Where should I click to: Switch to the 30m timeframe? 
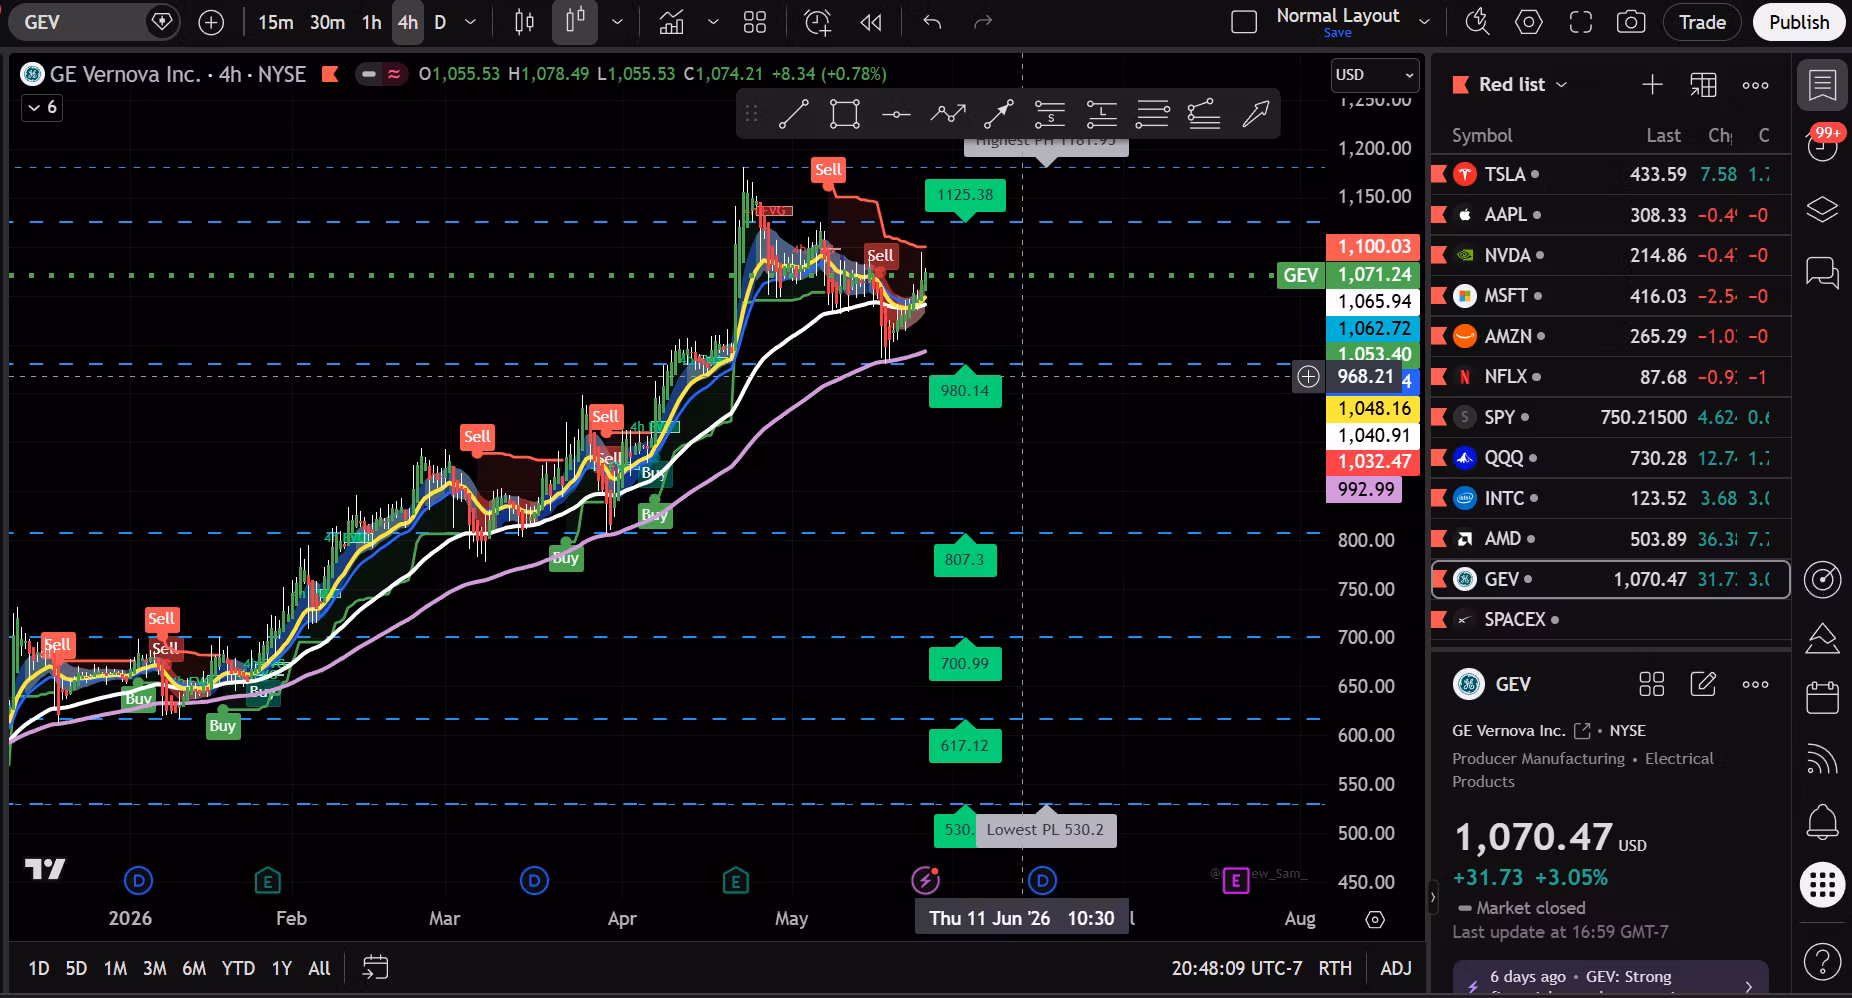click(x=328, y=22)
